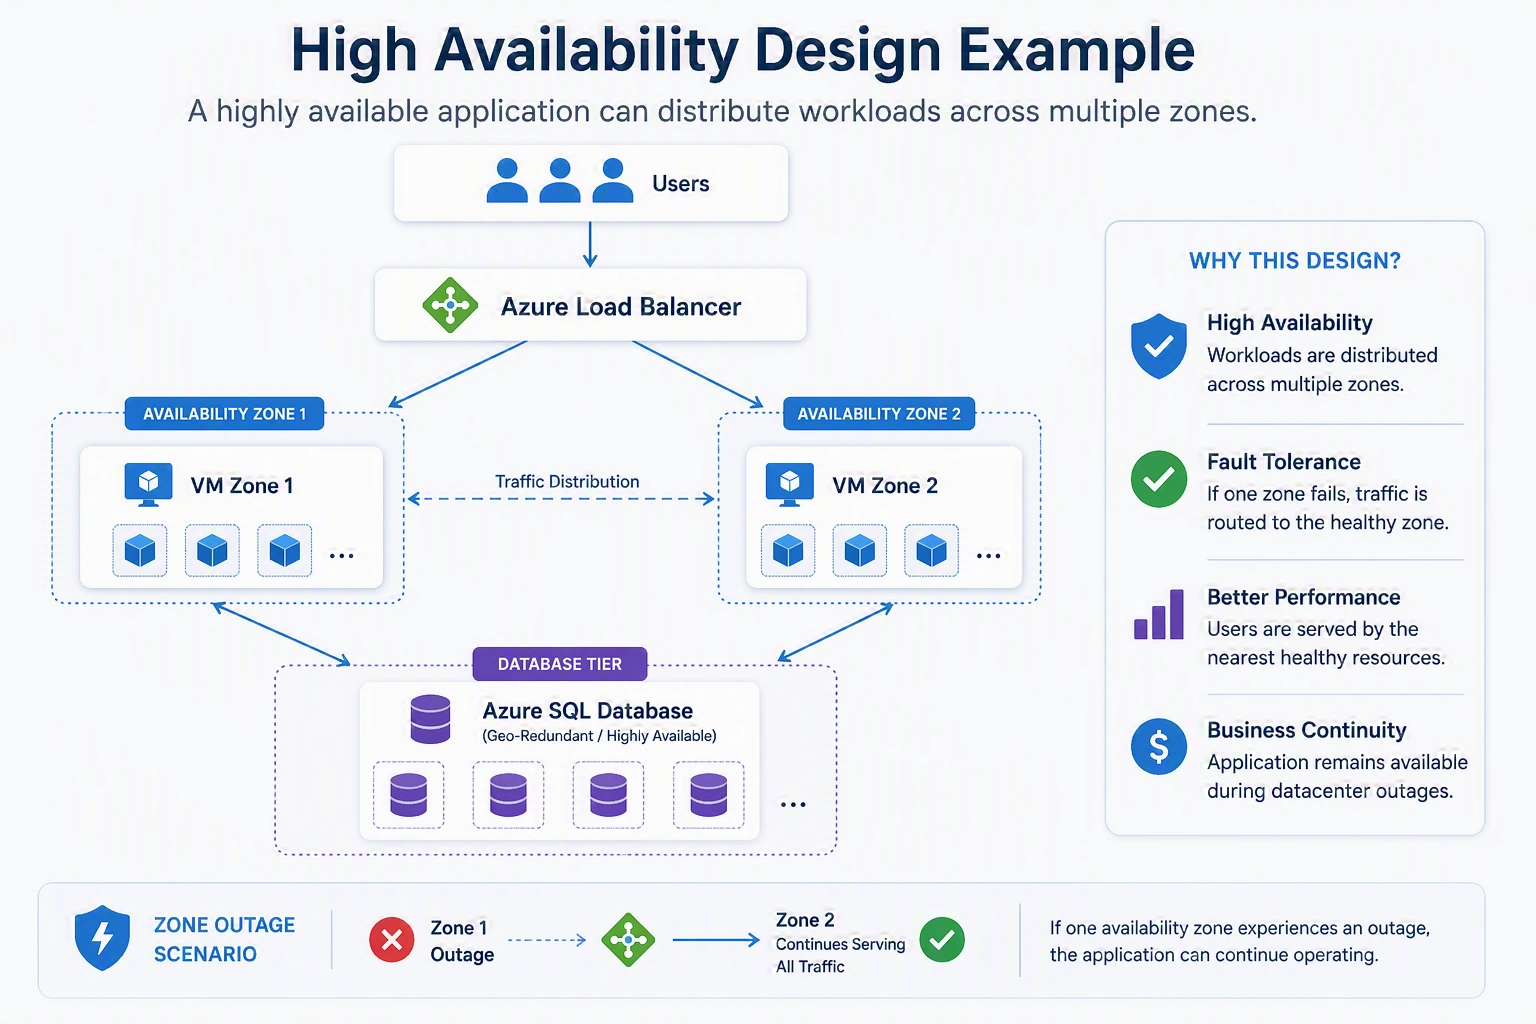Click the third database replica icon under Azure SQL Database
The width and height of the screenshot is (1536, 1024).
608,795
